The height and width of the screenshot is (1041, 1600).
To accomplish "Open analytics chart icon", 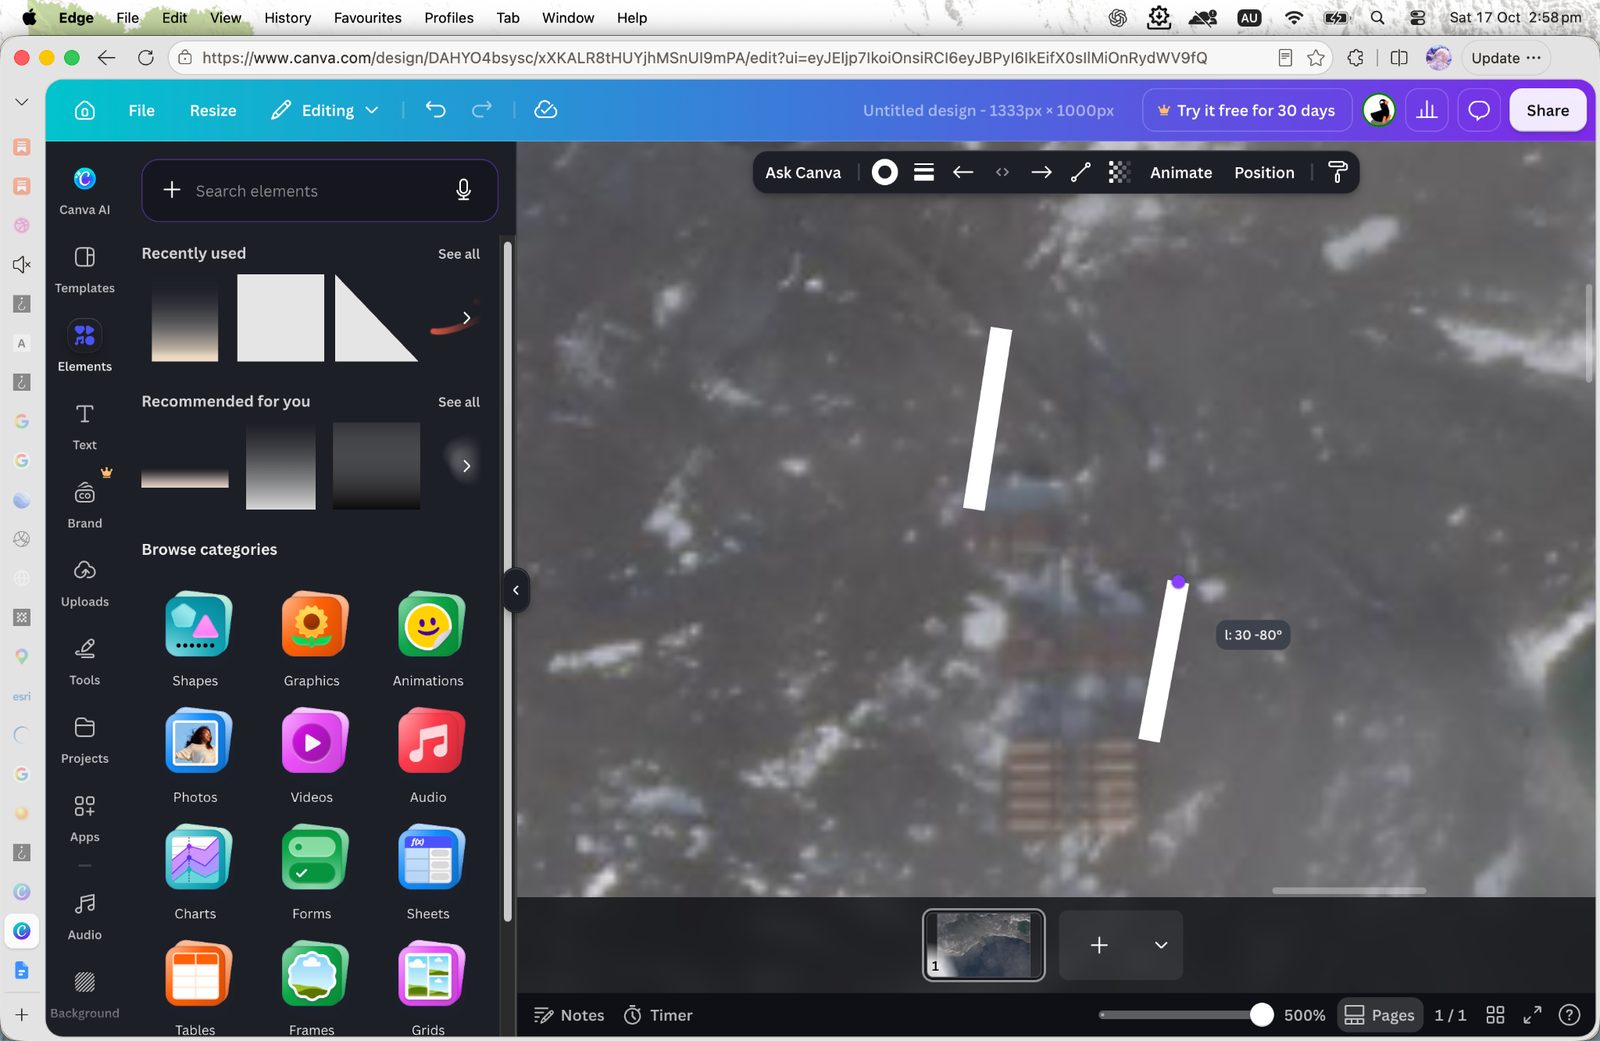I will (x=1427, y=110).
